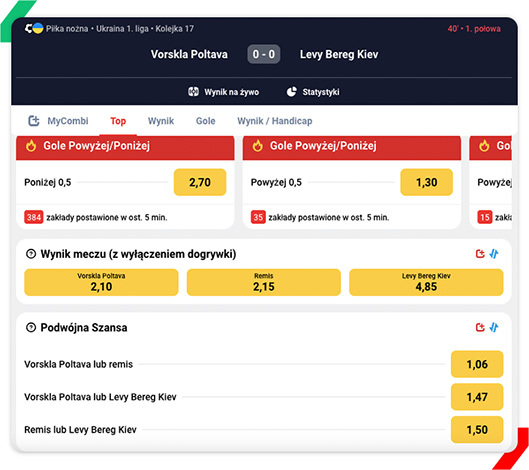Click the 384 bets placed badge
The height and width of the screenshot is (470, 529).
pyautogui.click(x=34, y=217)
